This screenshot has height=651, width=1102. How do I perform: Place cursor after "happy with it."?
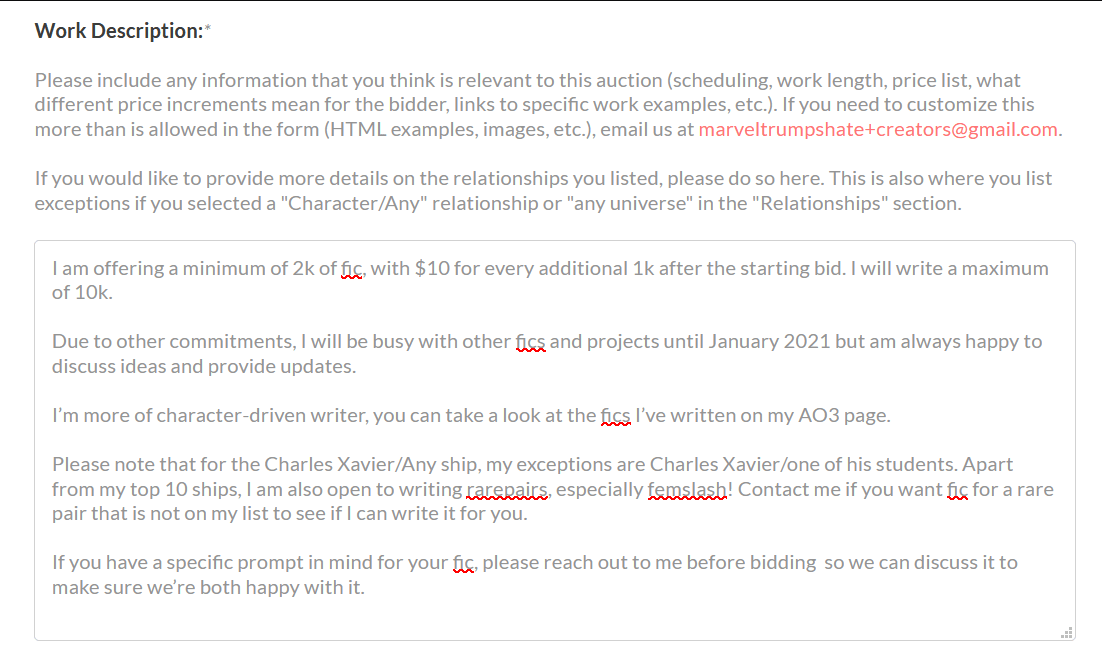(x=365, y=588)
